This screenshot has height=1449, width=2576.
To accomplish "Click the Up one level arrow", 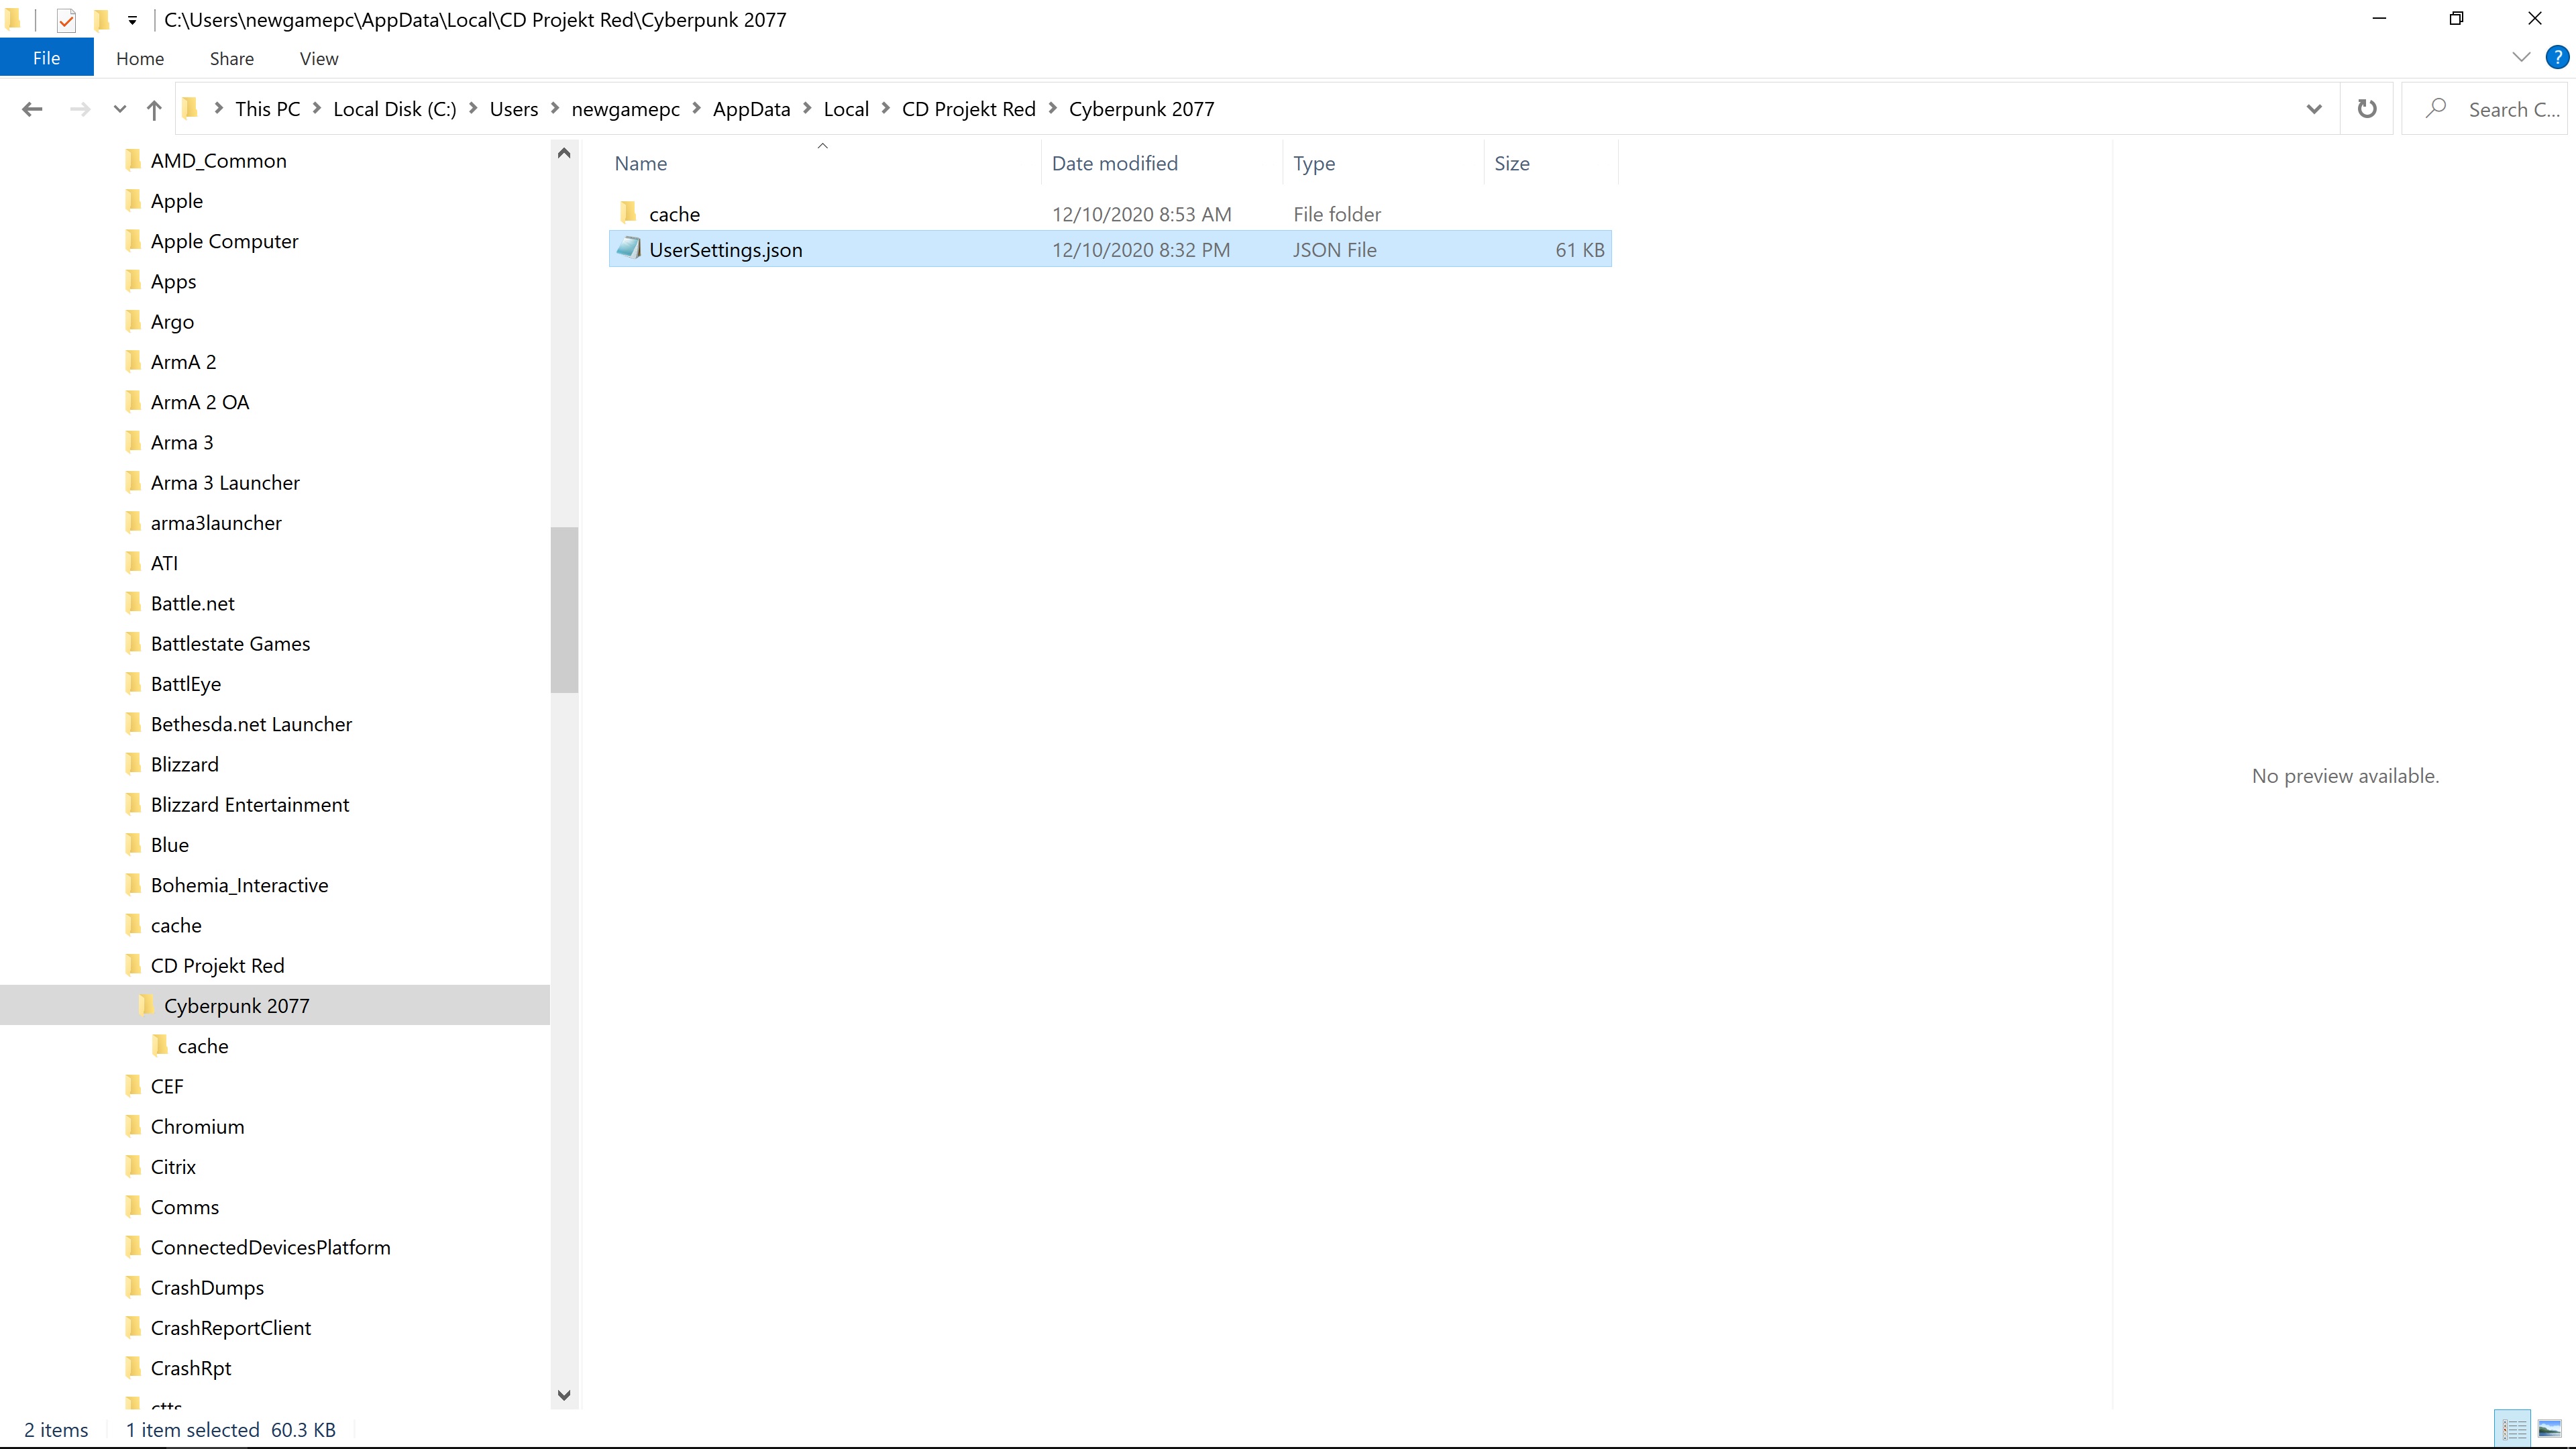I will click(154, 109).
